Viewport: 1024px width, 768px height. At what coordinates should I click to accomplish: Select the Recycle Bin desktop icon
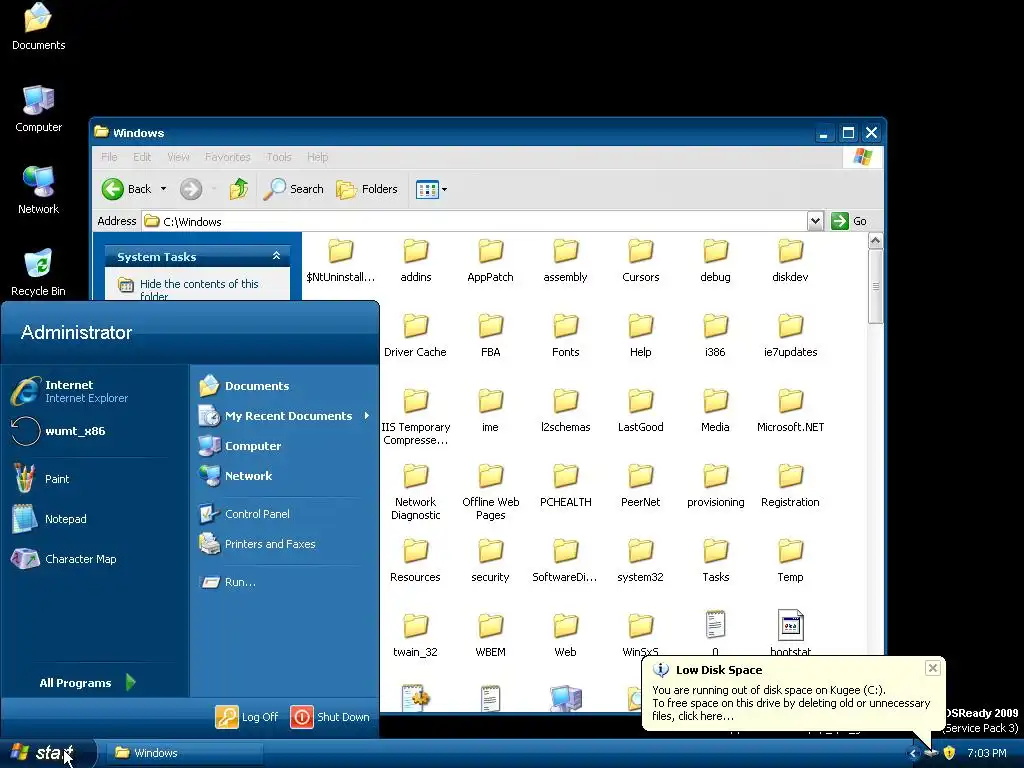click(x=39, y=272)
